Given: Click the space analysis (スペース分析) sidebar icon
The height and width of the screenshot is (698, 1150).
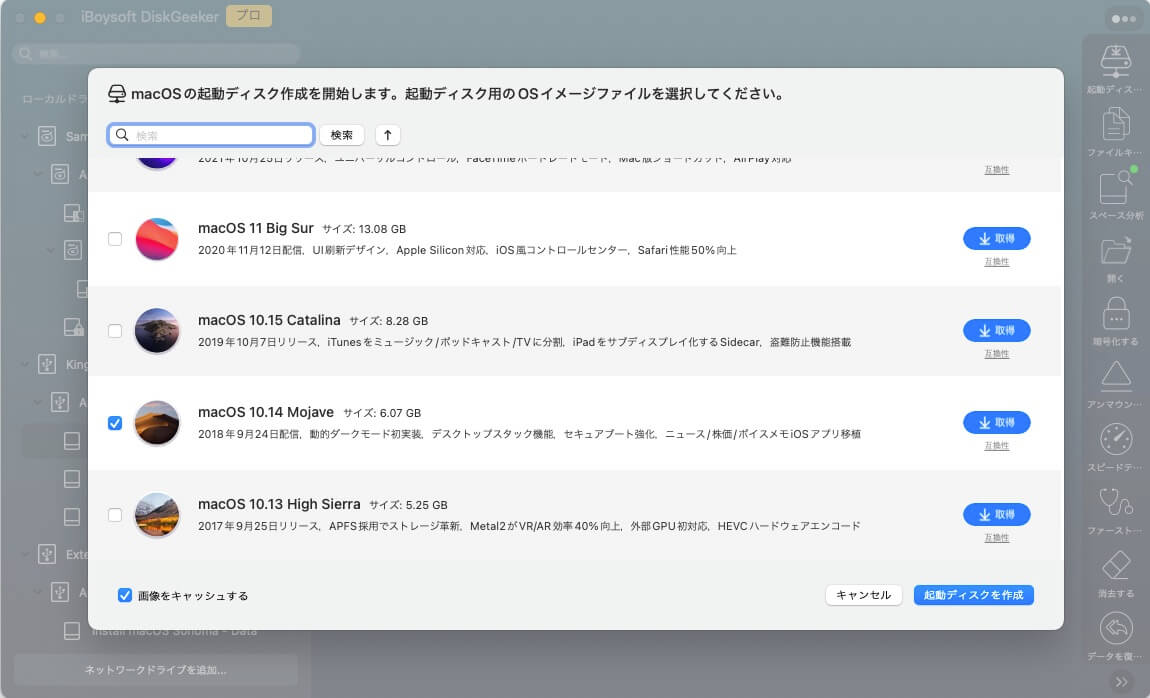Looking at the screenshot, I should pyautogui.click(x=1115, y=188).
